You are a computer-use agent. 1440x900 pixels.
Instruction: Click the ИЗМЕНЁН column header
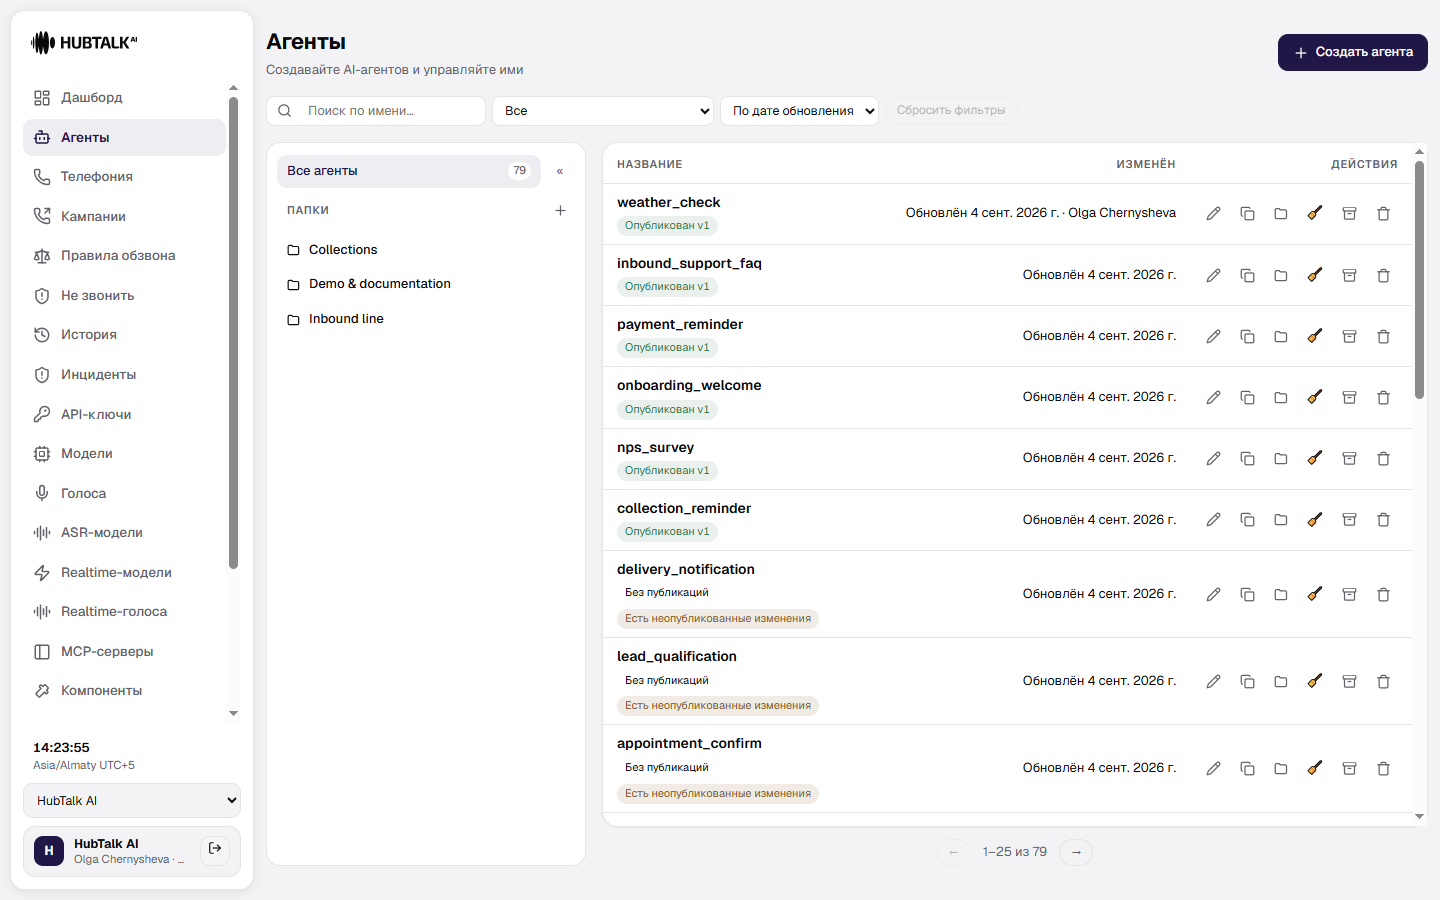[x=1146, y=164]
